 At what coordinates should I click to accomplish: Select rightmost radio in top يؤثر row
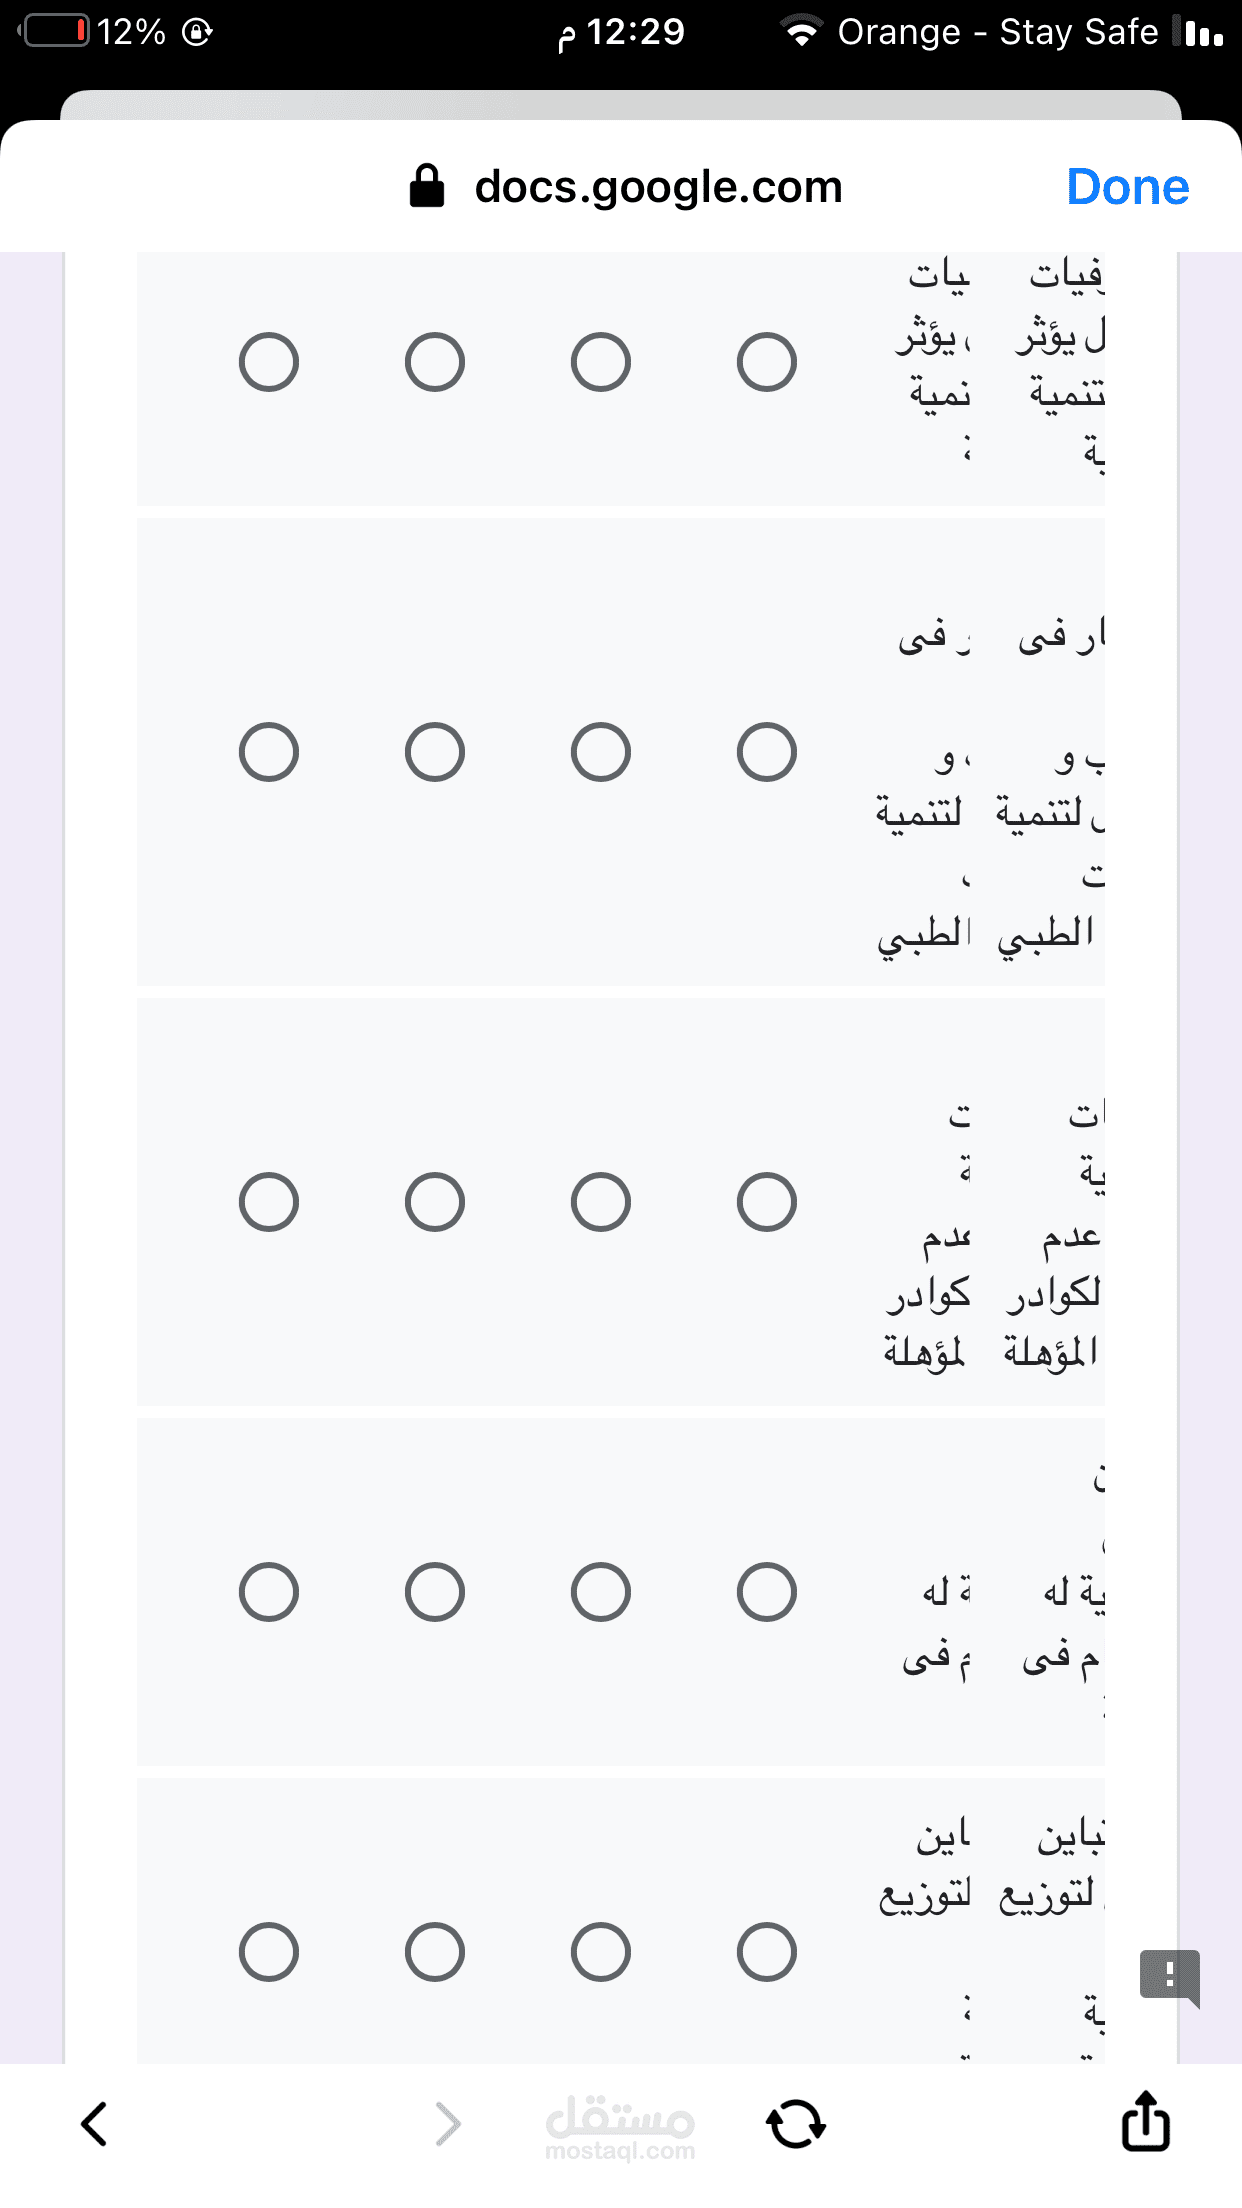767,362
